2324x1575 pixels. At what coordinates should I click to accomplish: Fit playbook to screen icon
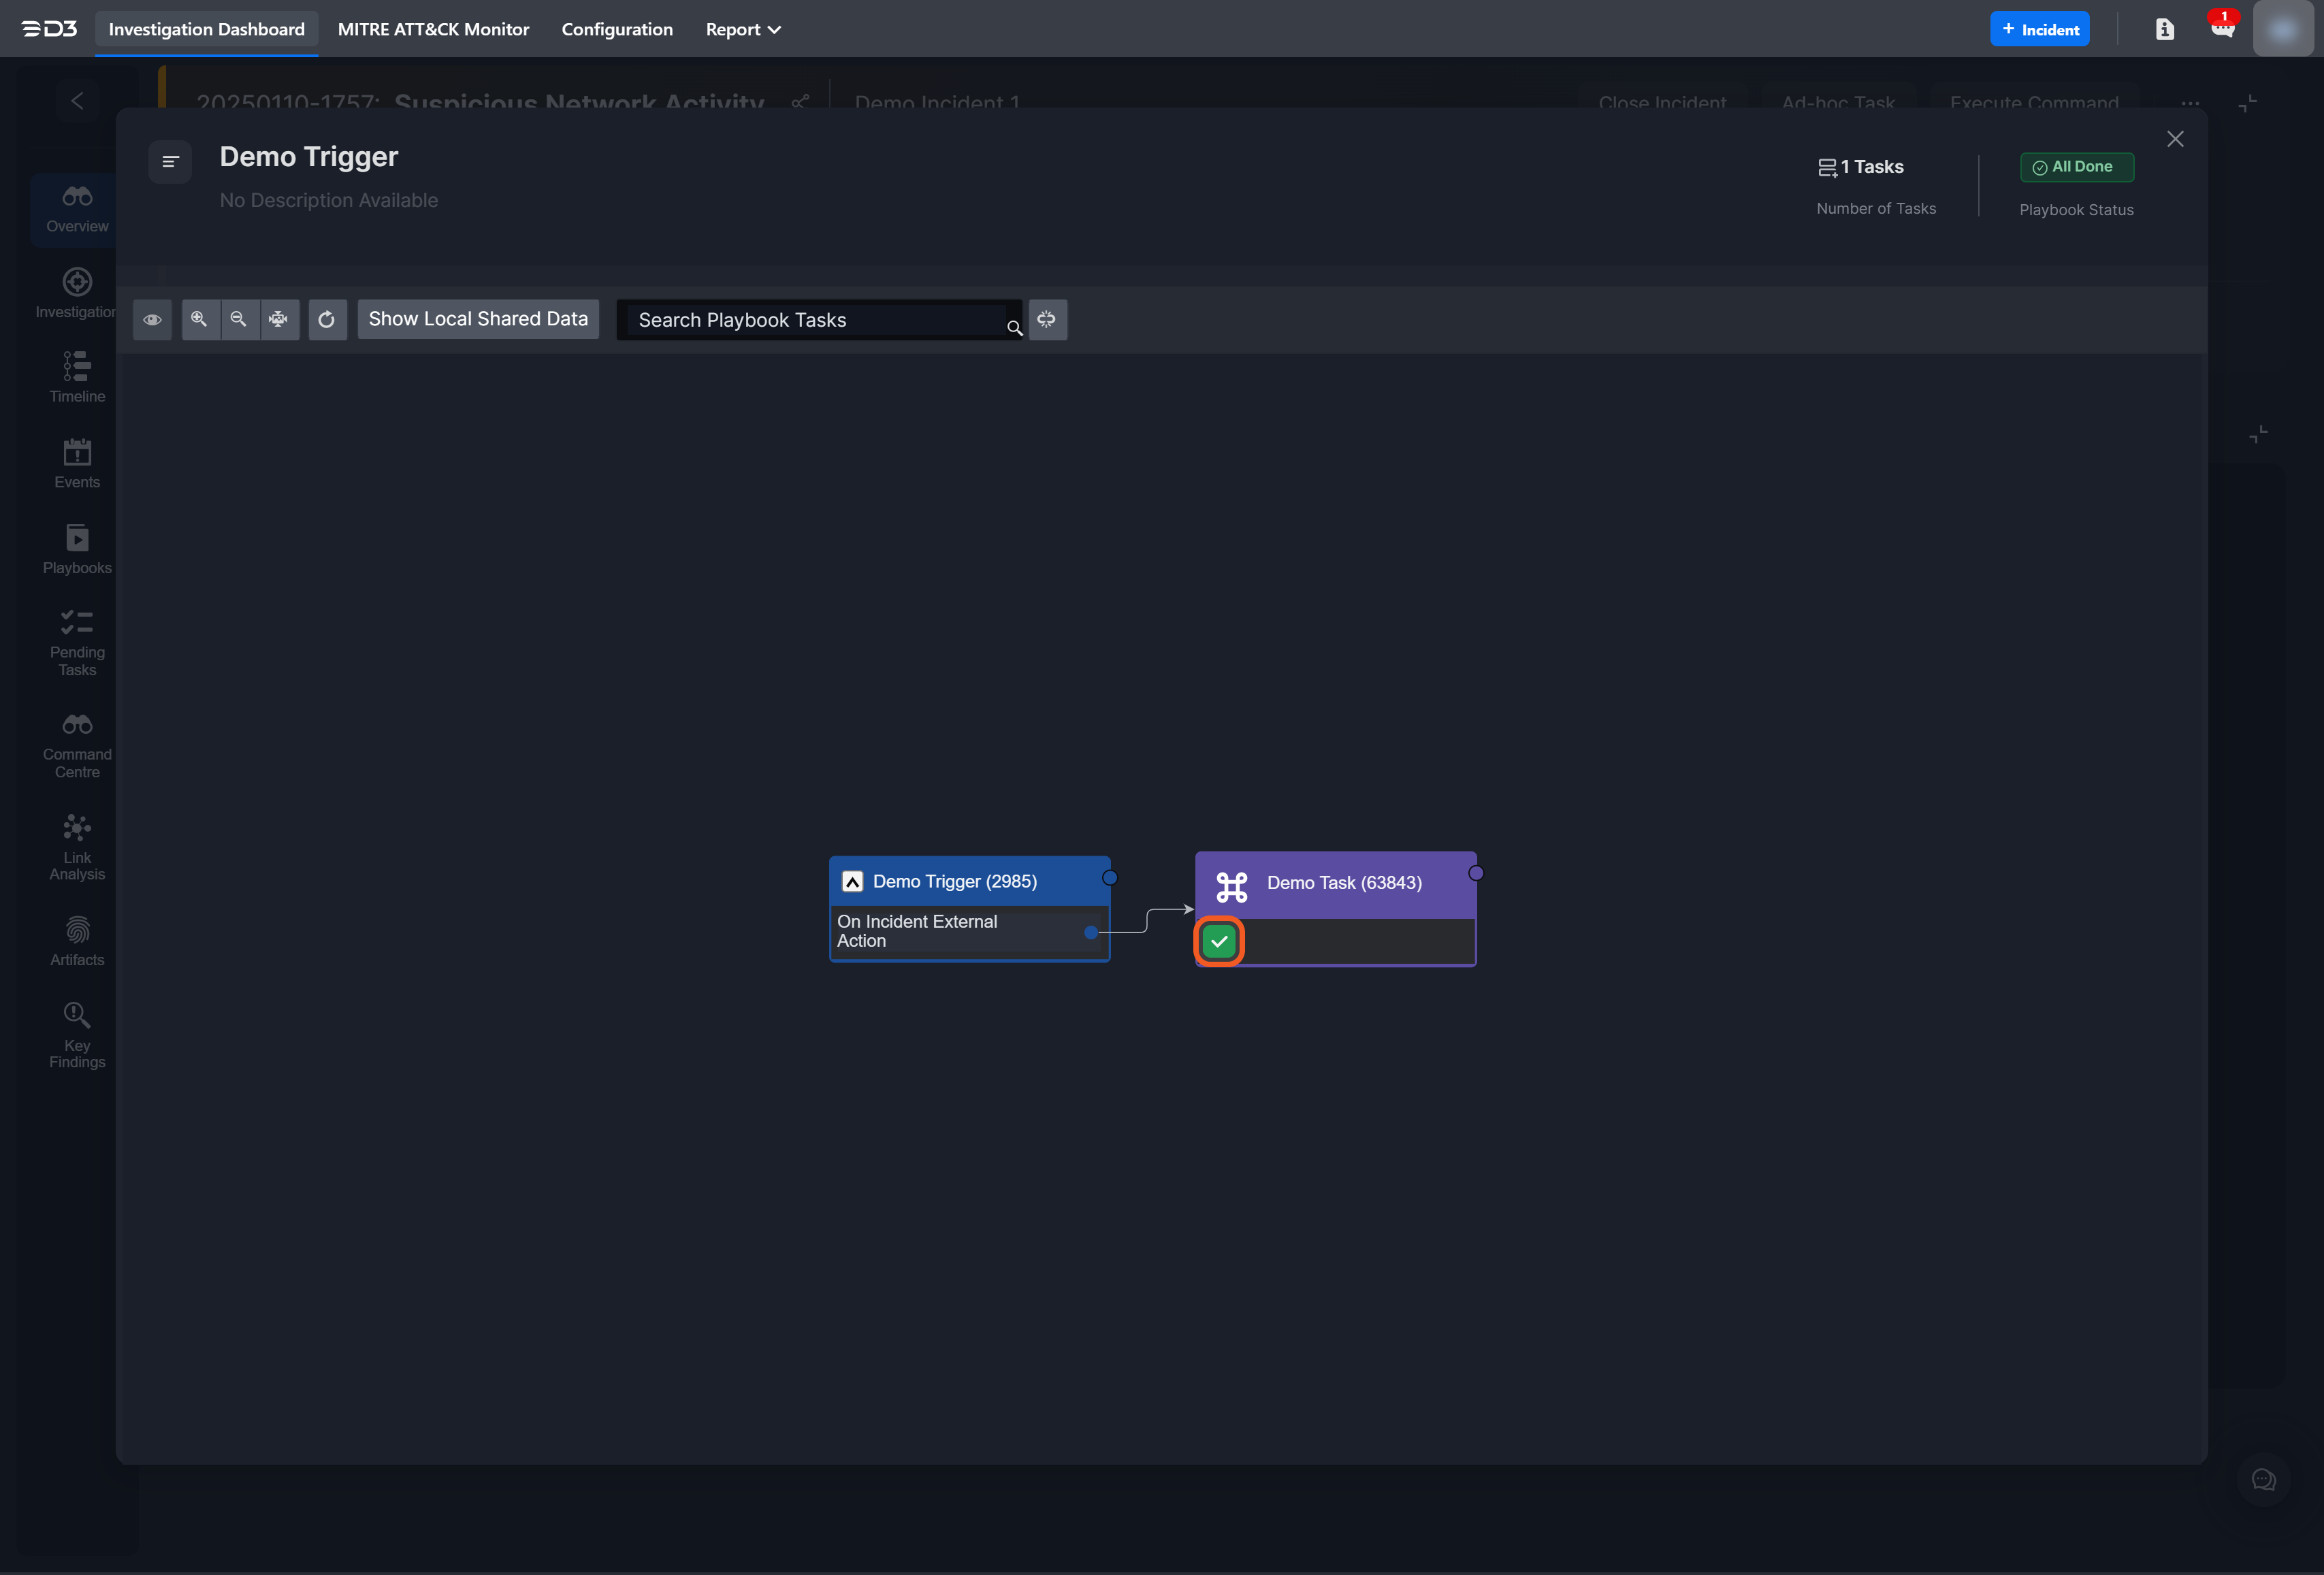[278, 319]
